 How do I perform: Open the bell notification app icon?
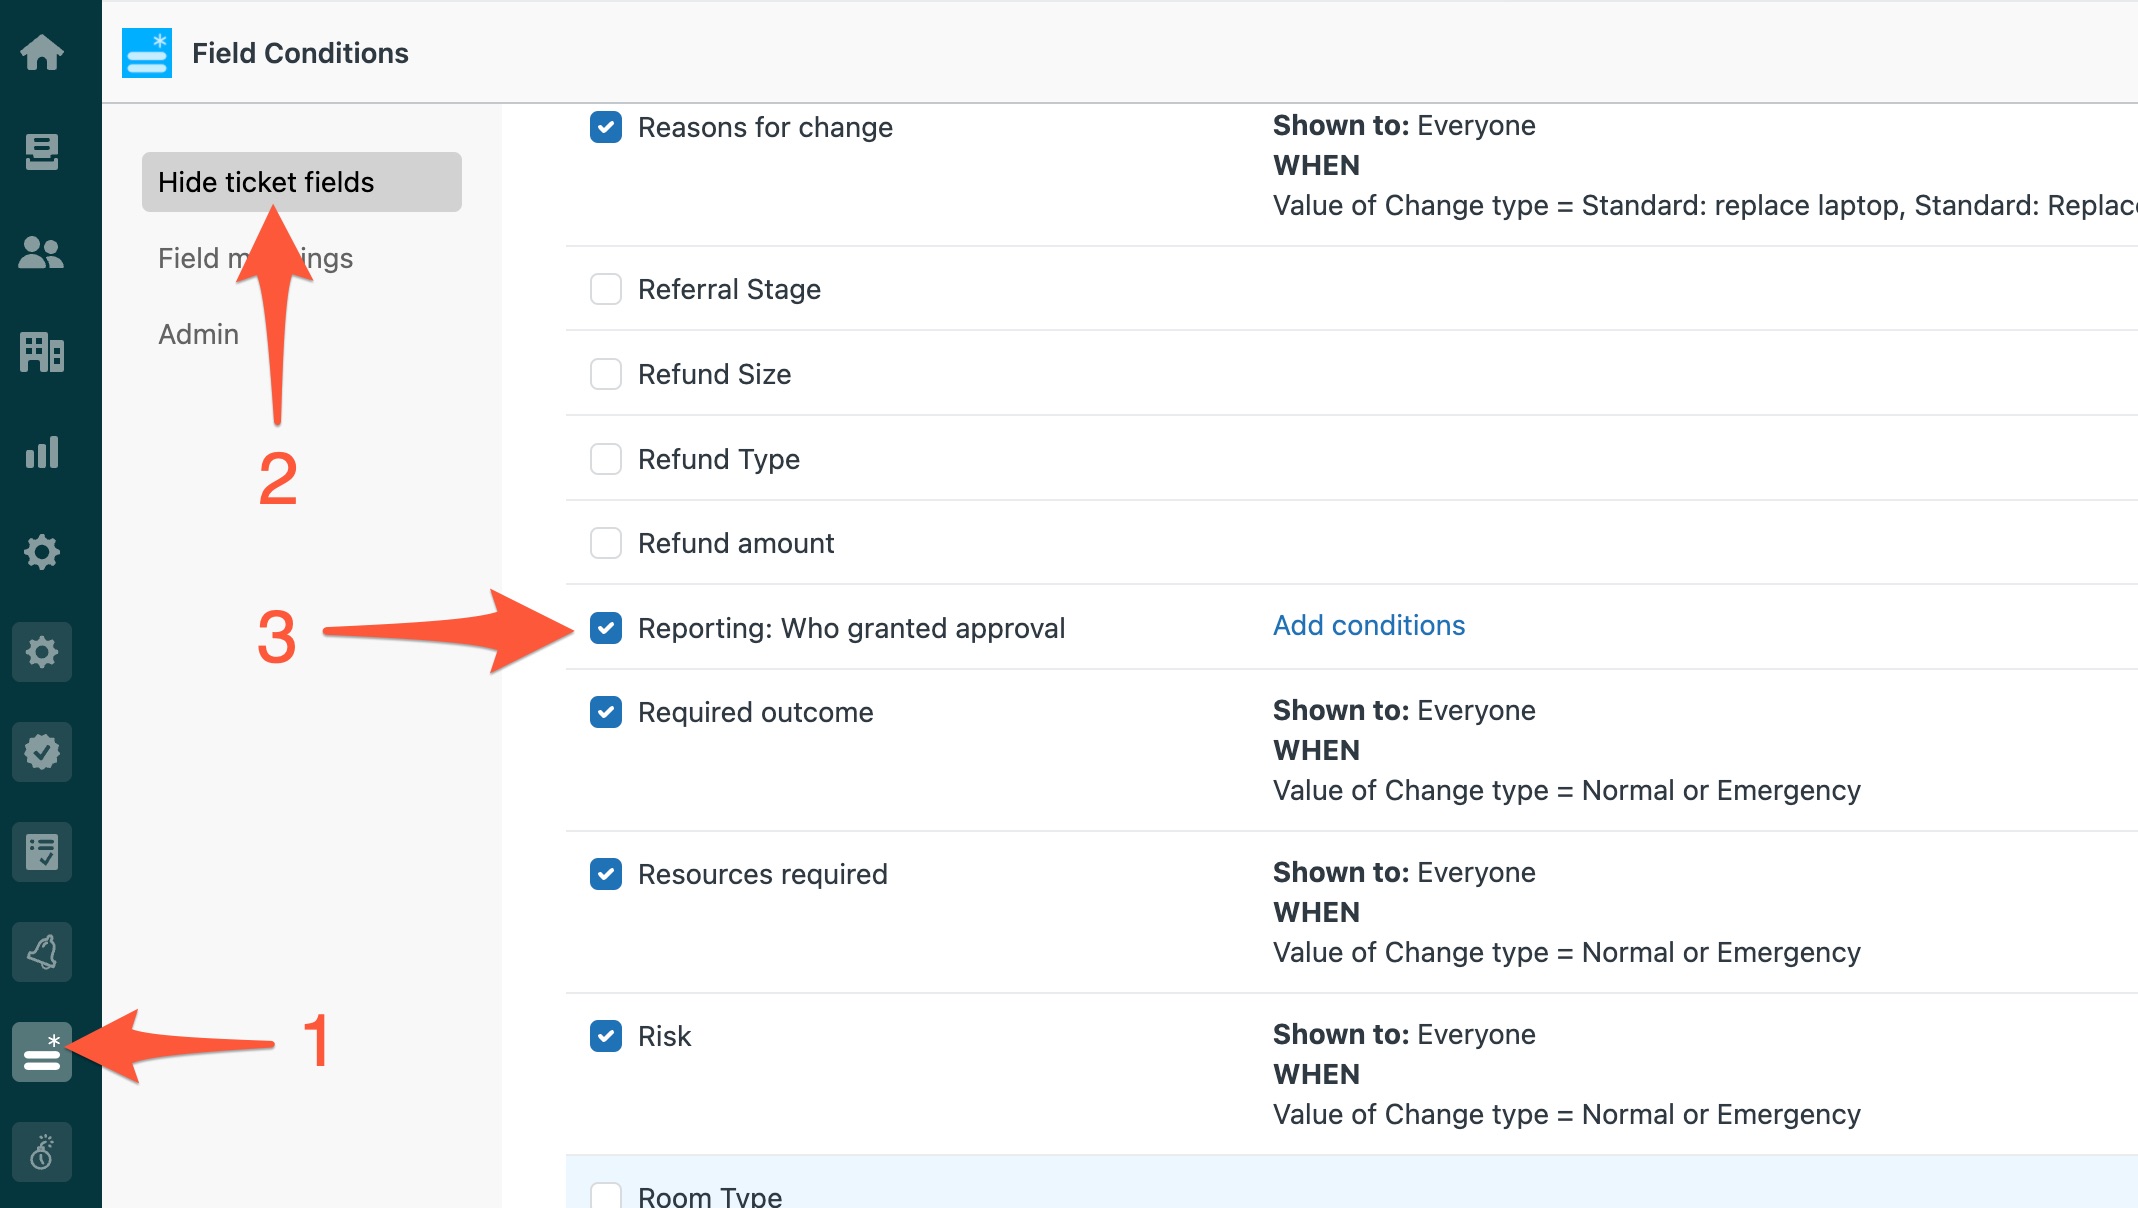point(42,952)
